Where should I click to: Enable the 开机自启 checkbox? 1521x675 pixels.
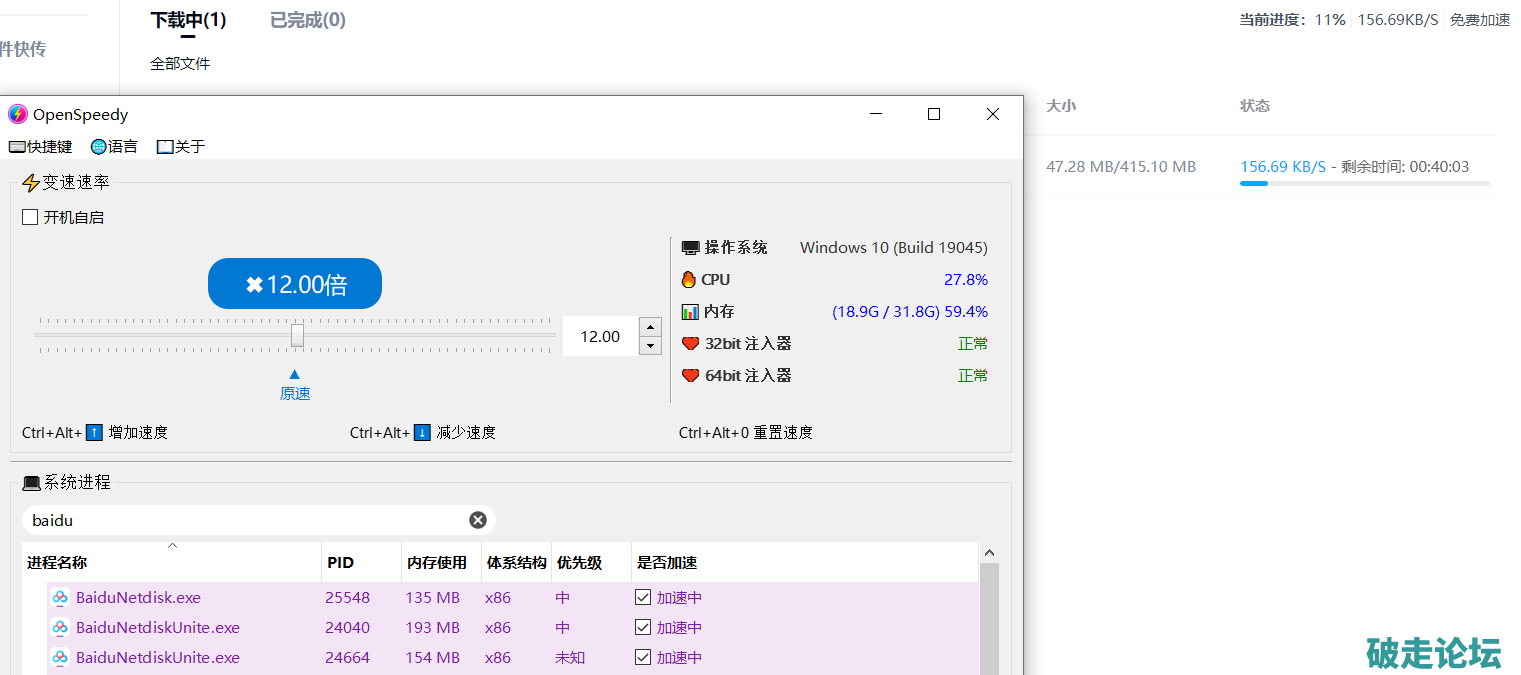[30, 217]
